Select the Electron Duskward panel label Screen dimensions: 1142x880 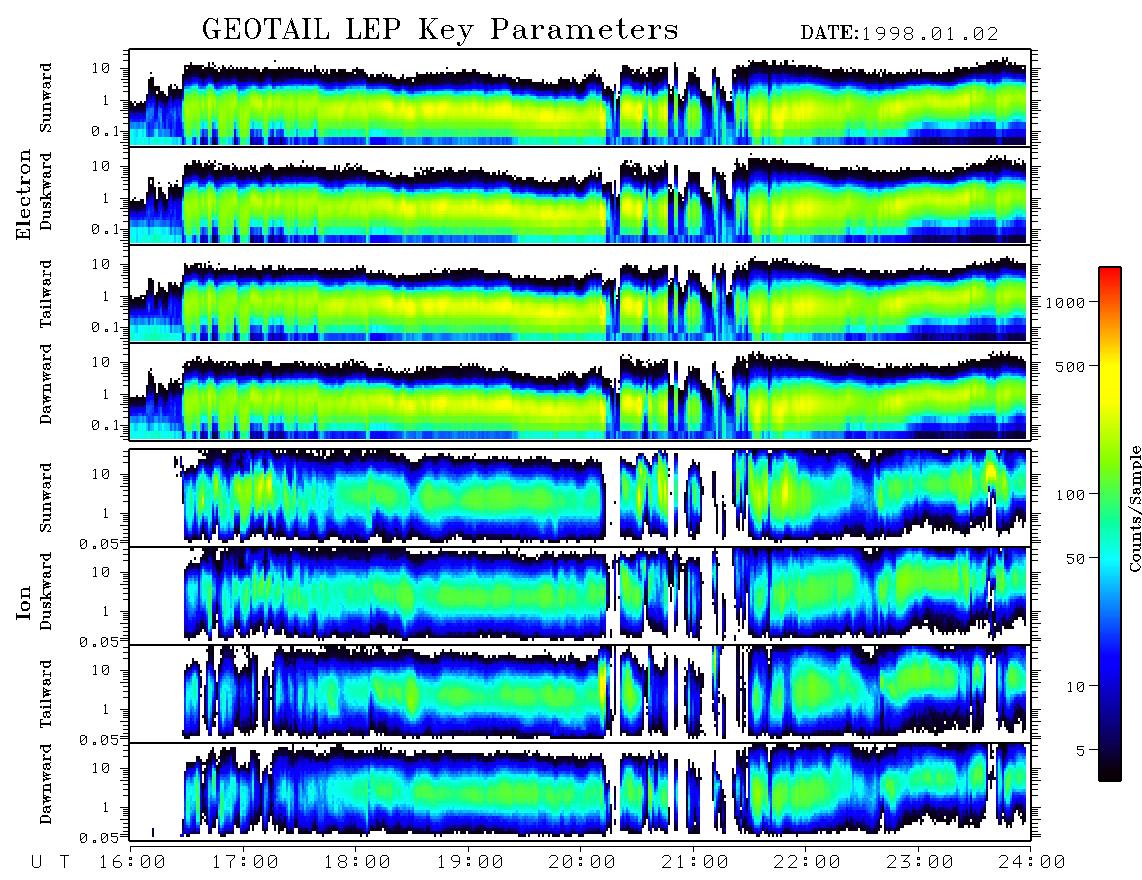pos(46,192)
